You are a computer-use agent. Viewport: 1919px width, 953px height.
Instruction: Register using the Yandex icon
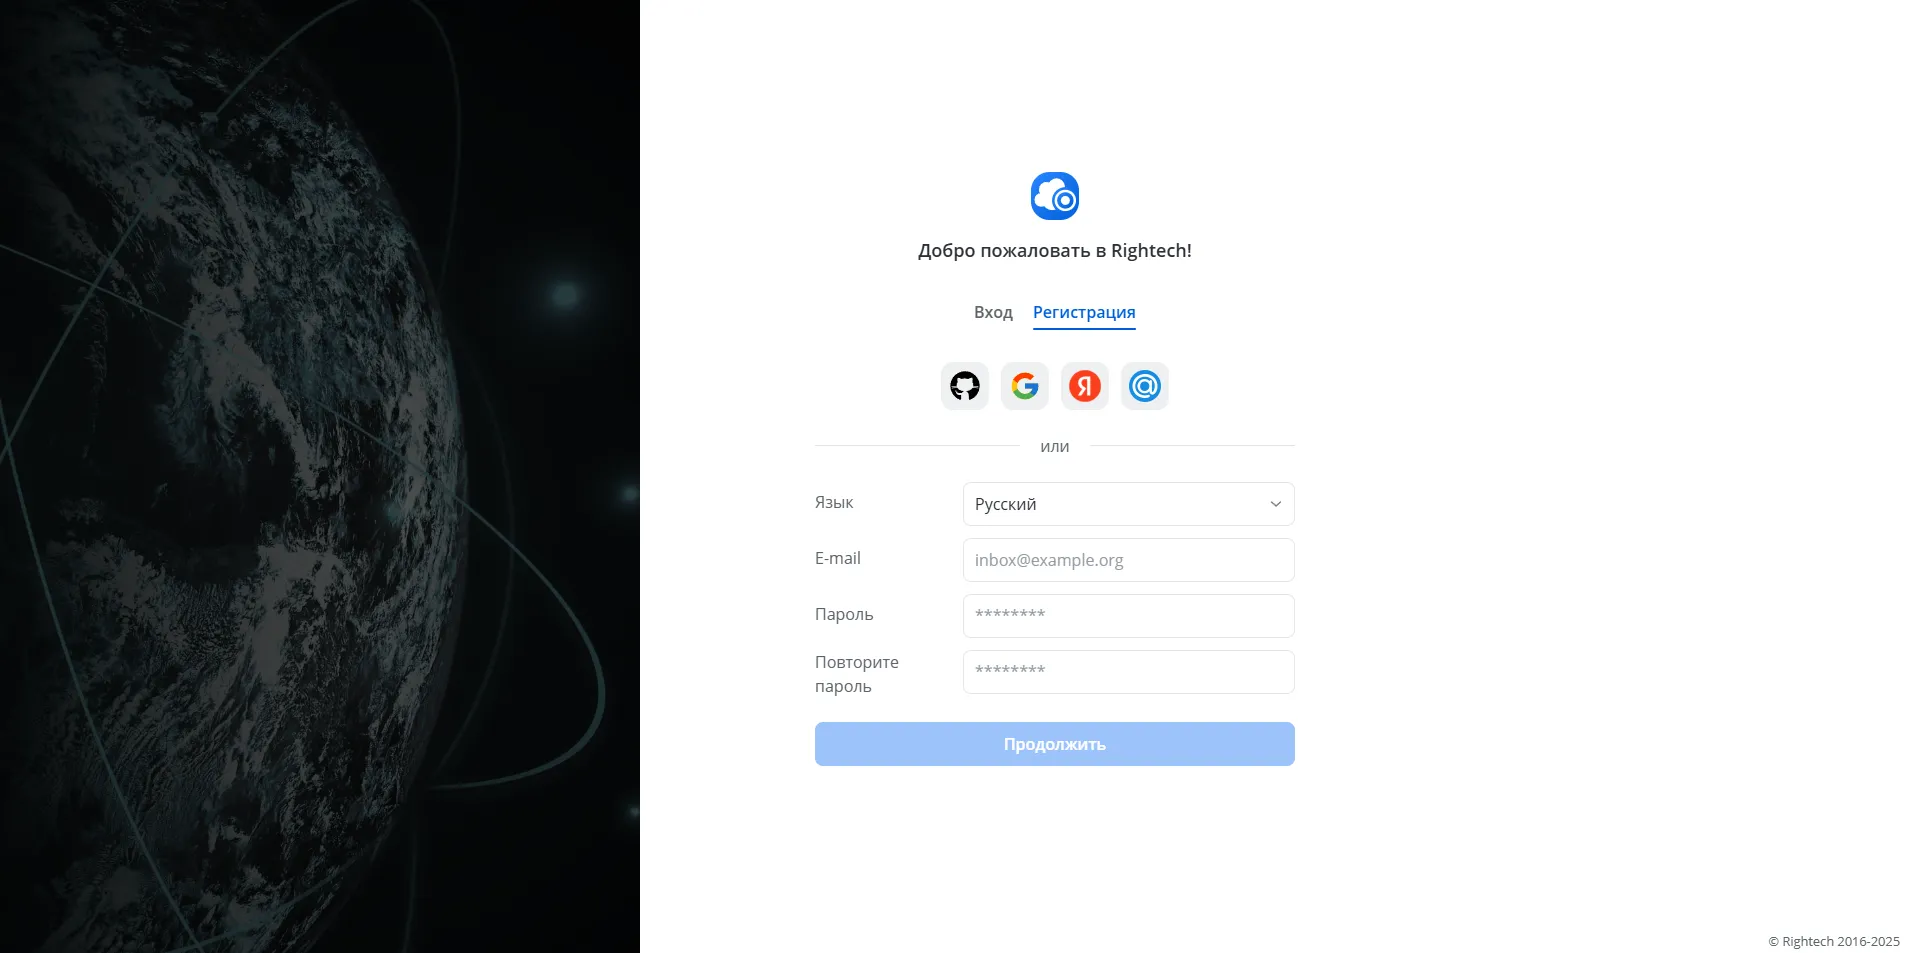(1085, 386)
